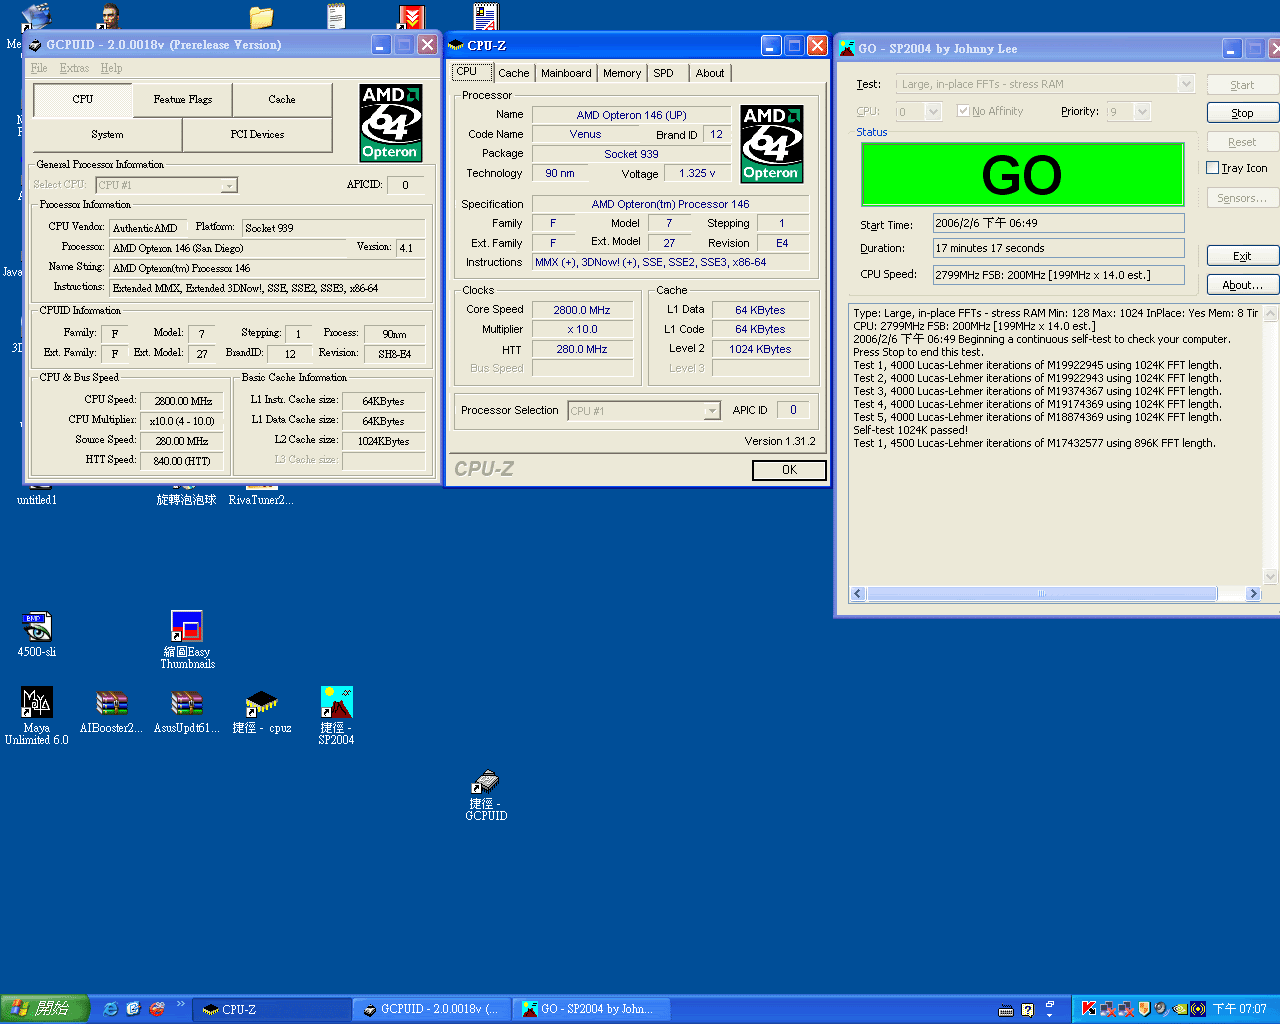The height and width of the screenshot is (1024, 1280).
Task: Click log vertical scrollbar down arrow
Action: tap(1271, 577)
